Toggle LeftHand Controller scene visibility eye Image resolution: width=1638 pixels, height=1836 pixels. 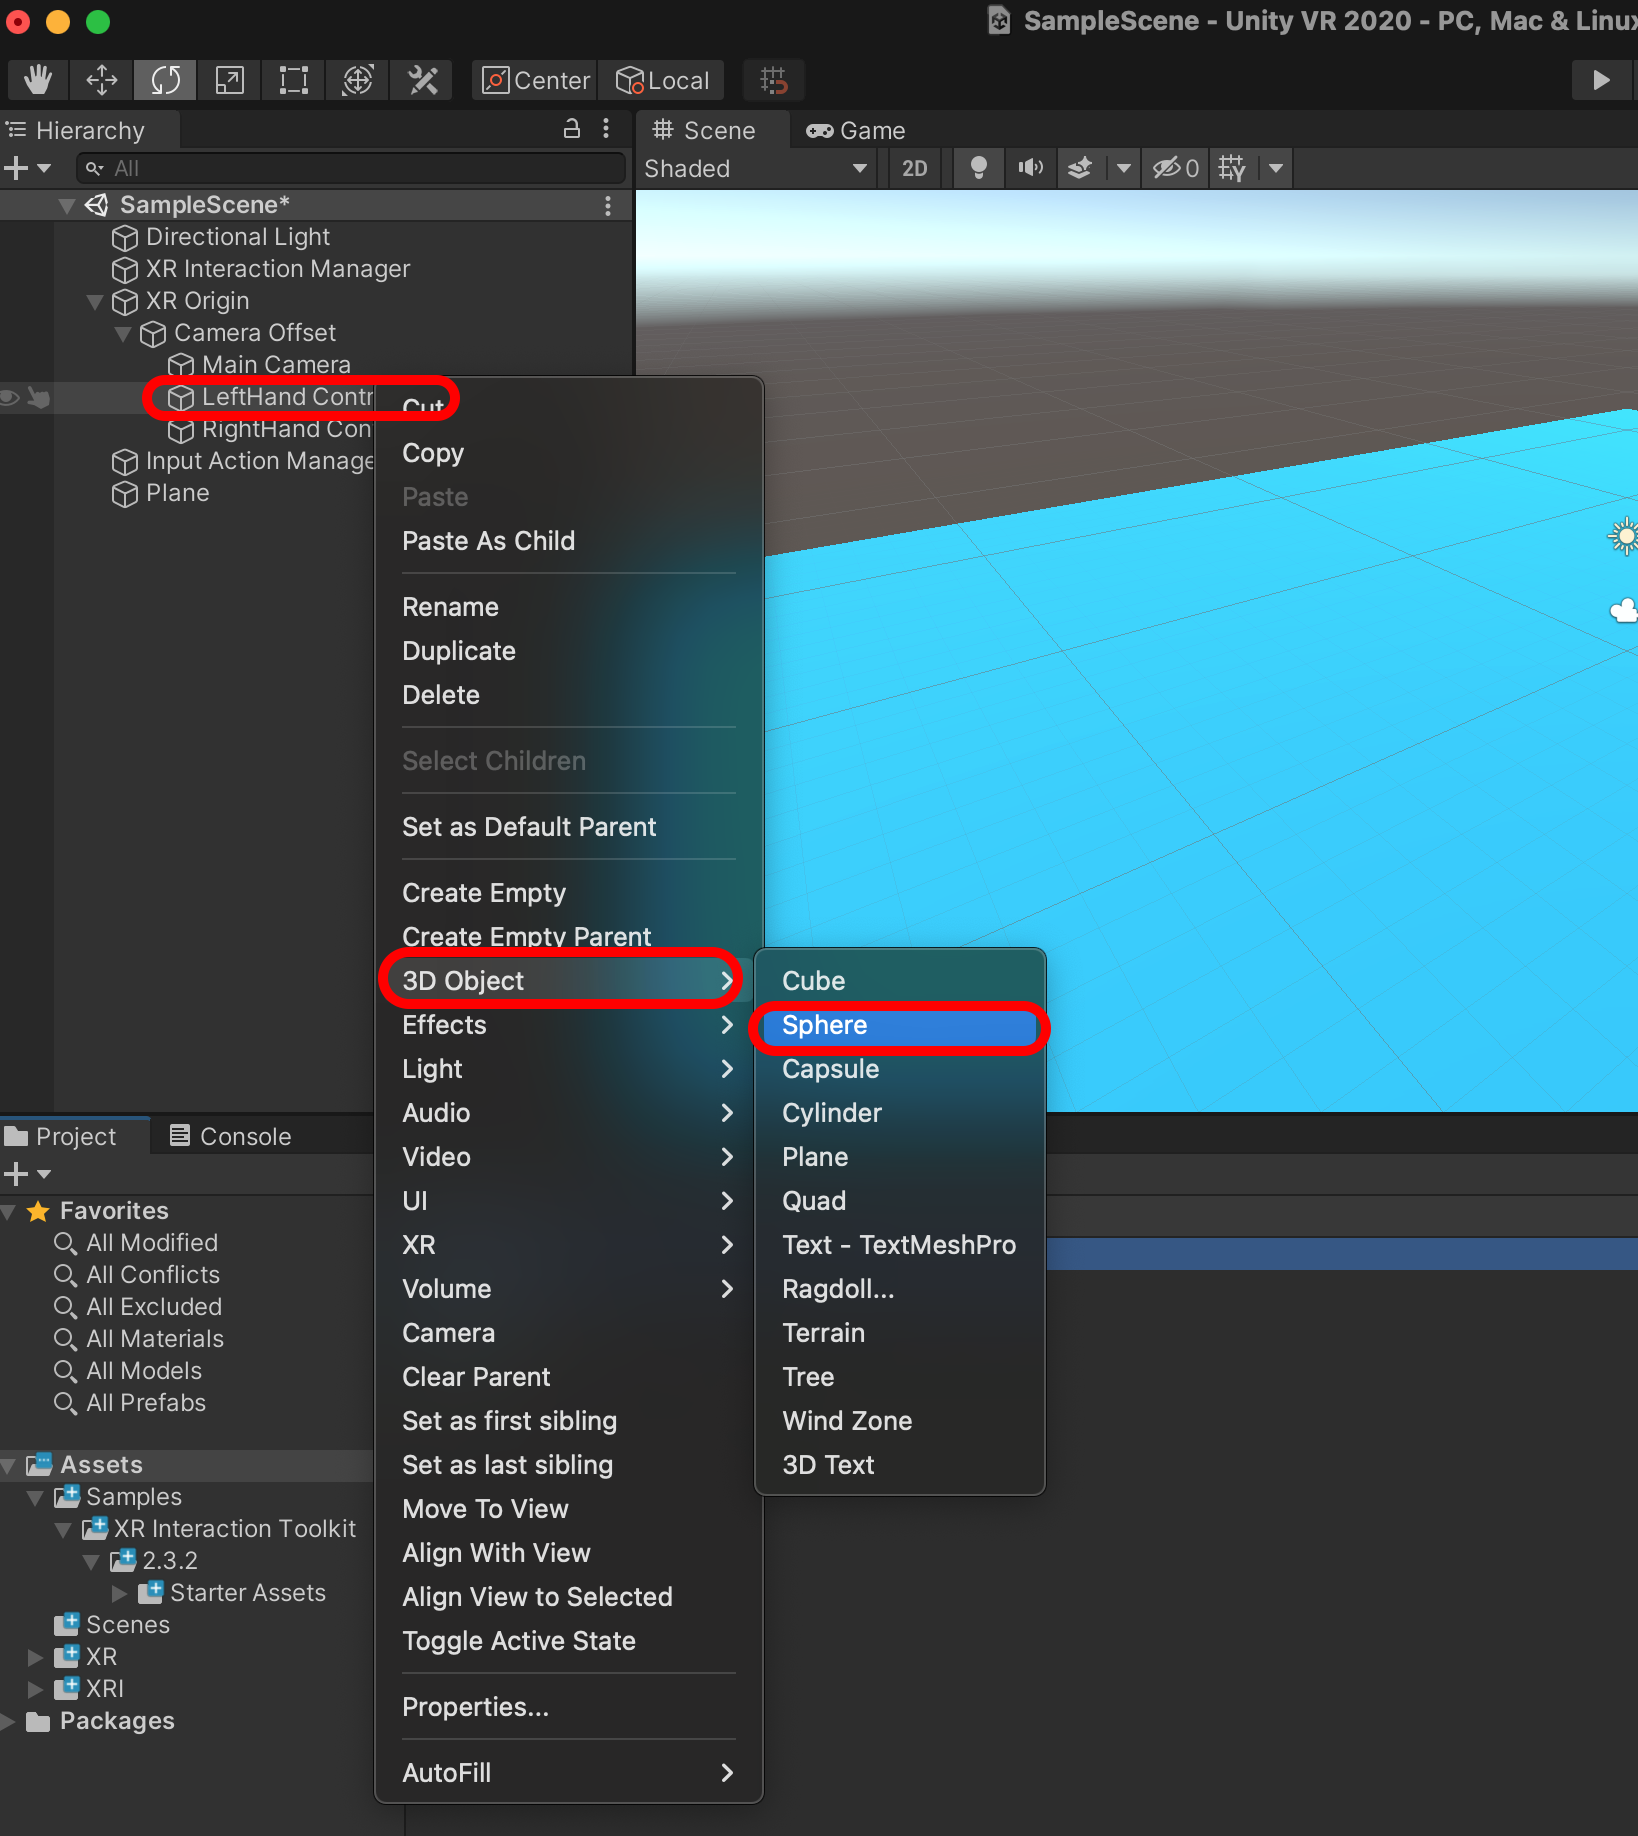tap(10, 397)
